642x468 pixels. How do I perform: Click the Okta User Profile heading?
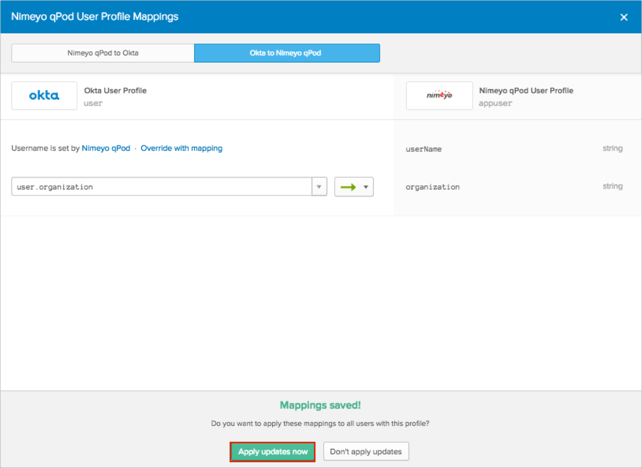[115, 90]
